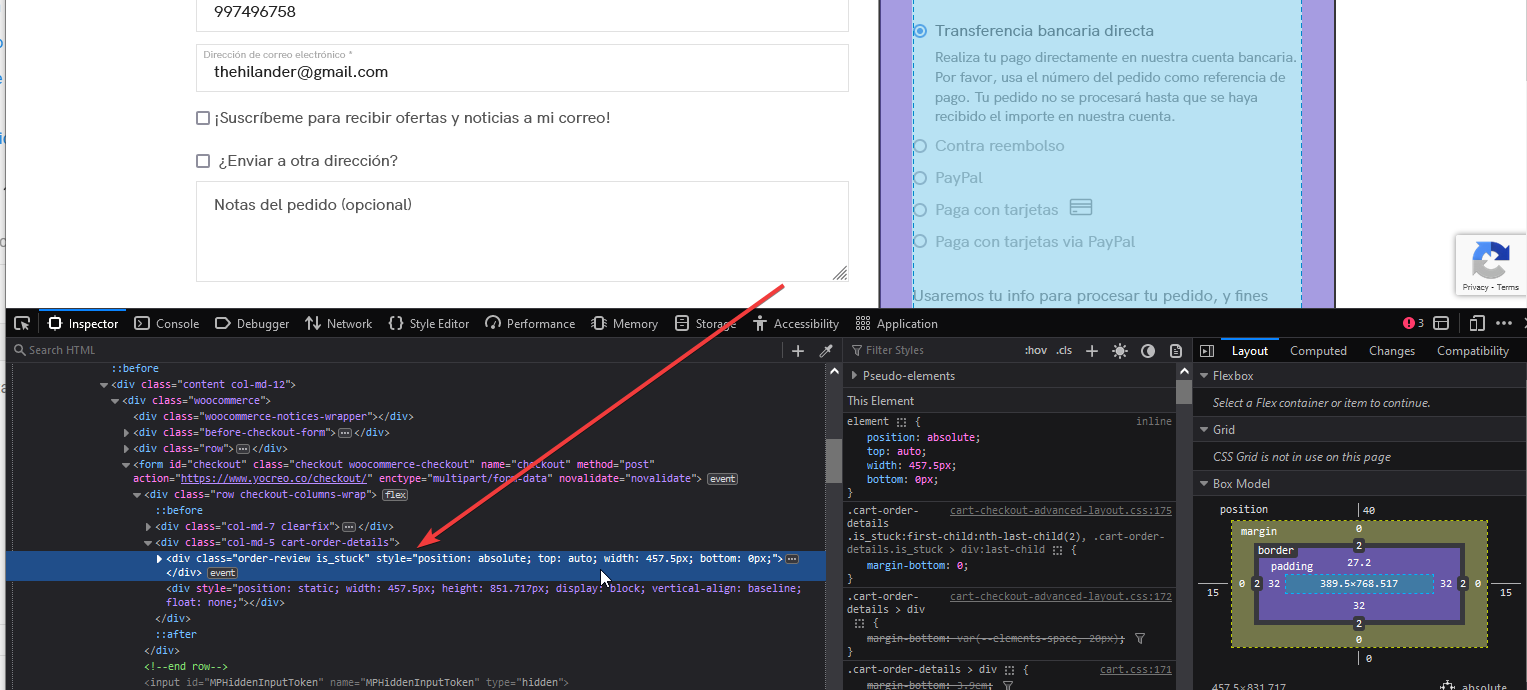Collapse the Box Model section
Image resolution: width=1527 pixels, height=690 pixels.
[1203, 484]
